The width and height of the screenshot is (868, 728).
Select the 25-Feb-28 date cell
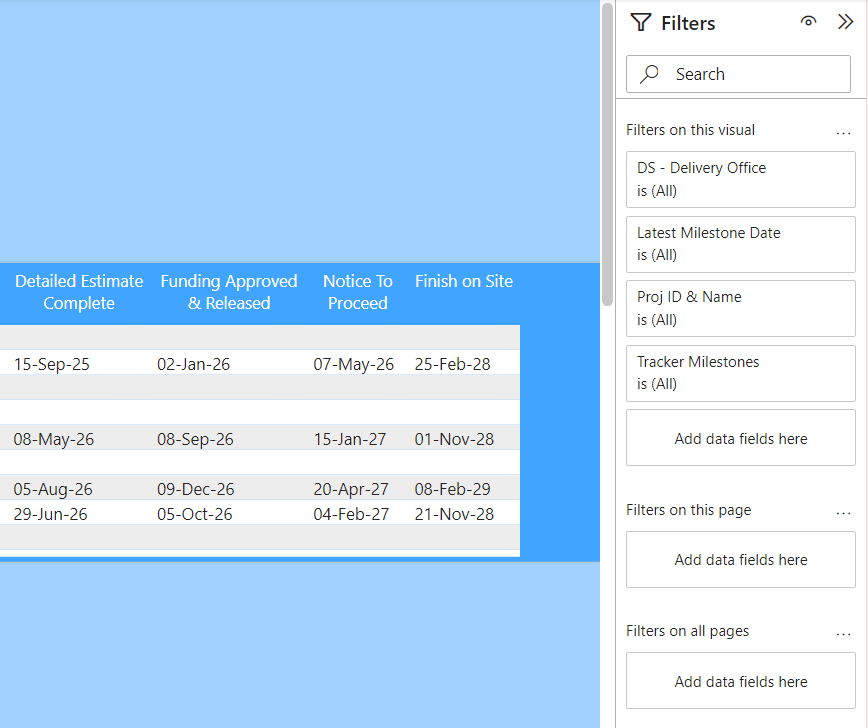pos(452,364)
